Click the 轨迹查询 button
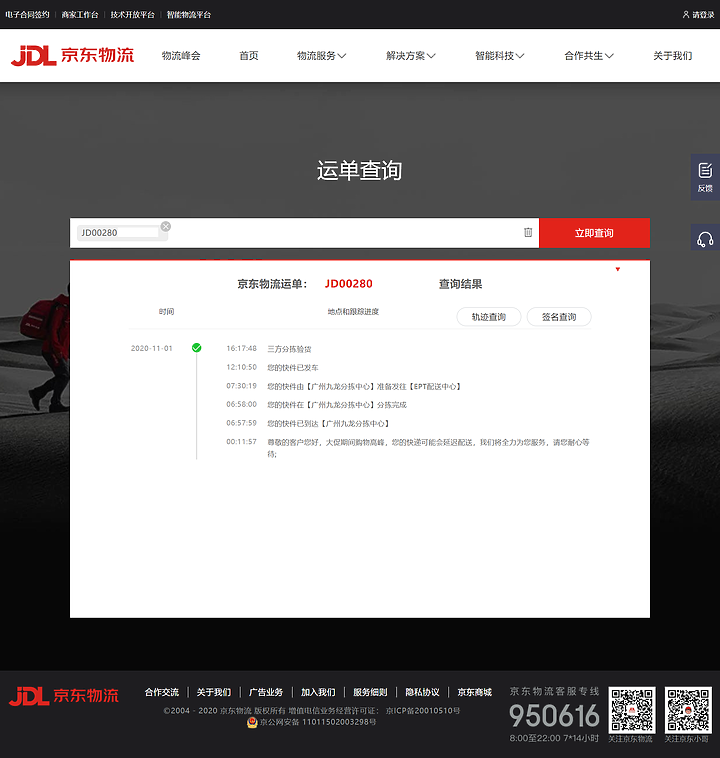The height and width of the screenshot is (758, 720). point(489,317)
